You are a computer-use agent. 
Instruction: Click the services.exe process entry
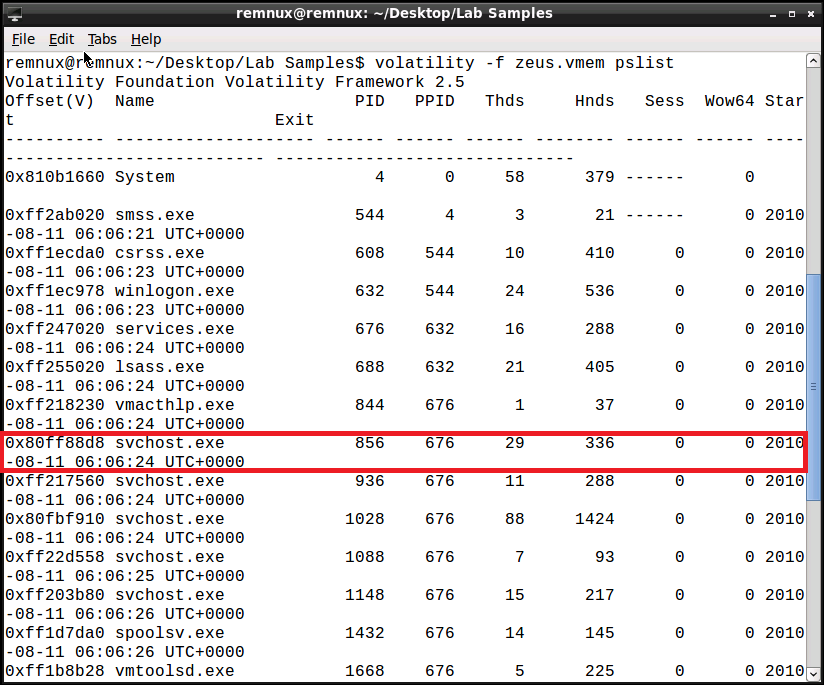[174, 329]
